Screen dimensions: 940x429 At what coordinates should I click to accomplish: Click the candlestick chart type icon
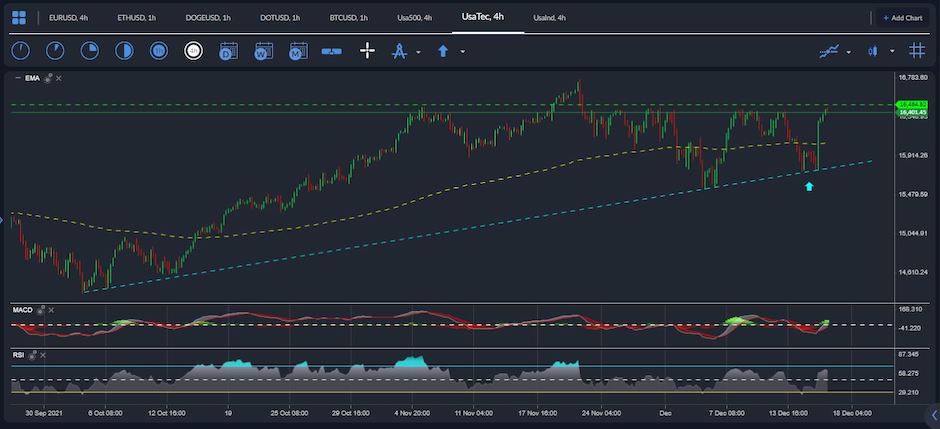click(872, 52)
